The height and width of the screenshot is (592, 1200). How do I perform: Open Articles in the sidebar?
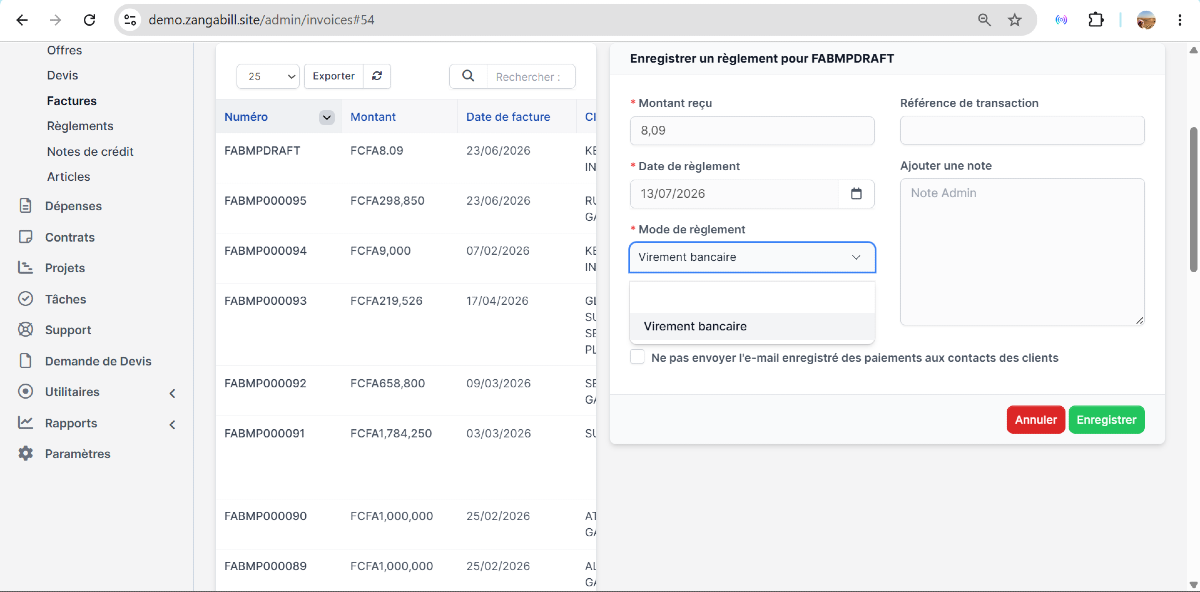click(x=69, y=177)
